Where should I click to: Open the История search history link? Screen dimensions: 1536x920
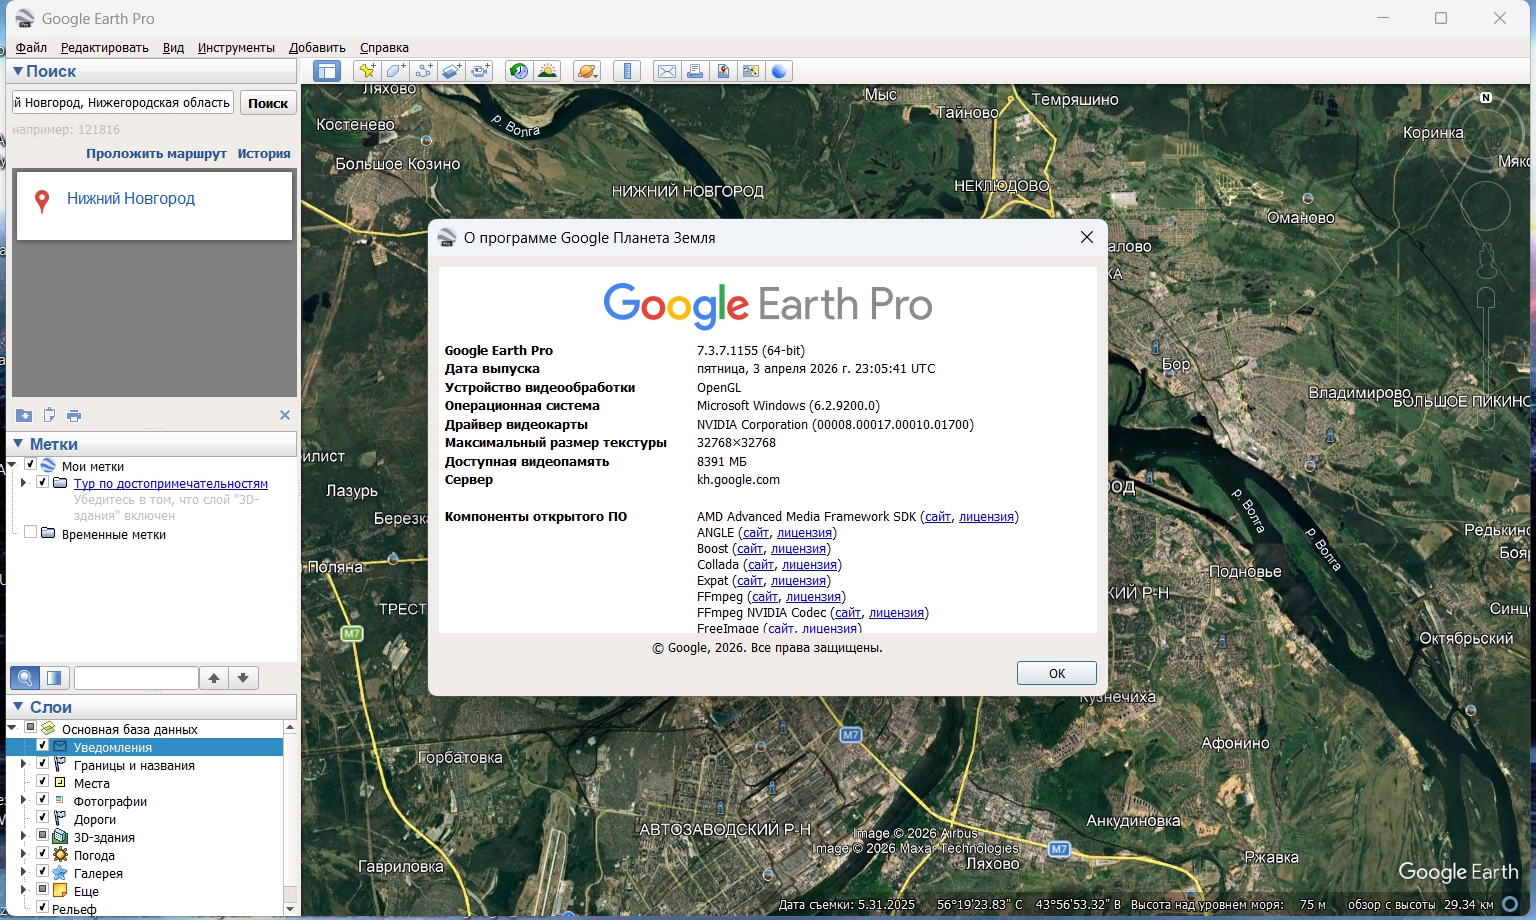[264, 153]
